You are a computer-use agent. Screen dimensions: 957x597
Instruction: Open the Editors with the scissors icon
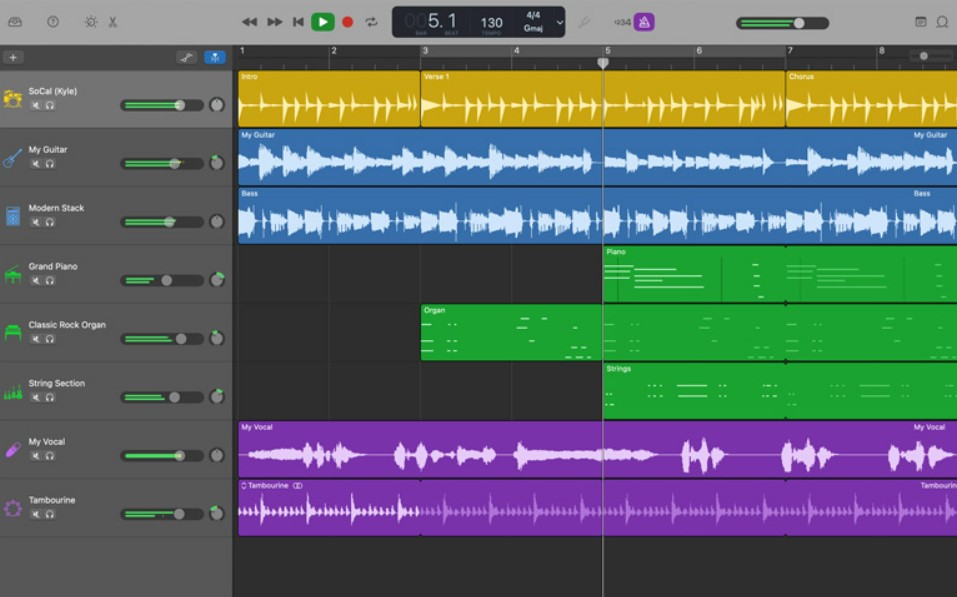click(x=113, y=22)
